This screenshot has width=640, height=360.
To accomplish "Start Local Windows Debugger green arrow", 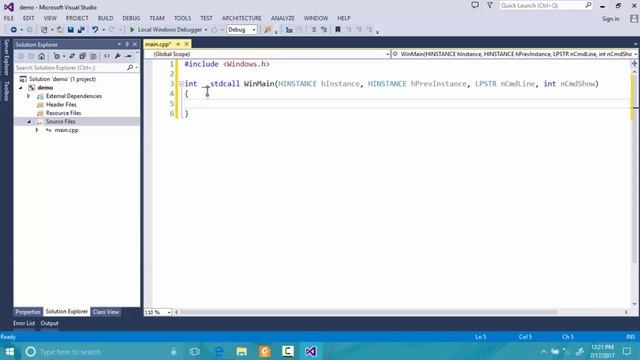I will (132, 30).
